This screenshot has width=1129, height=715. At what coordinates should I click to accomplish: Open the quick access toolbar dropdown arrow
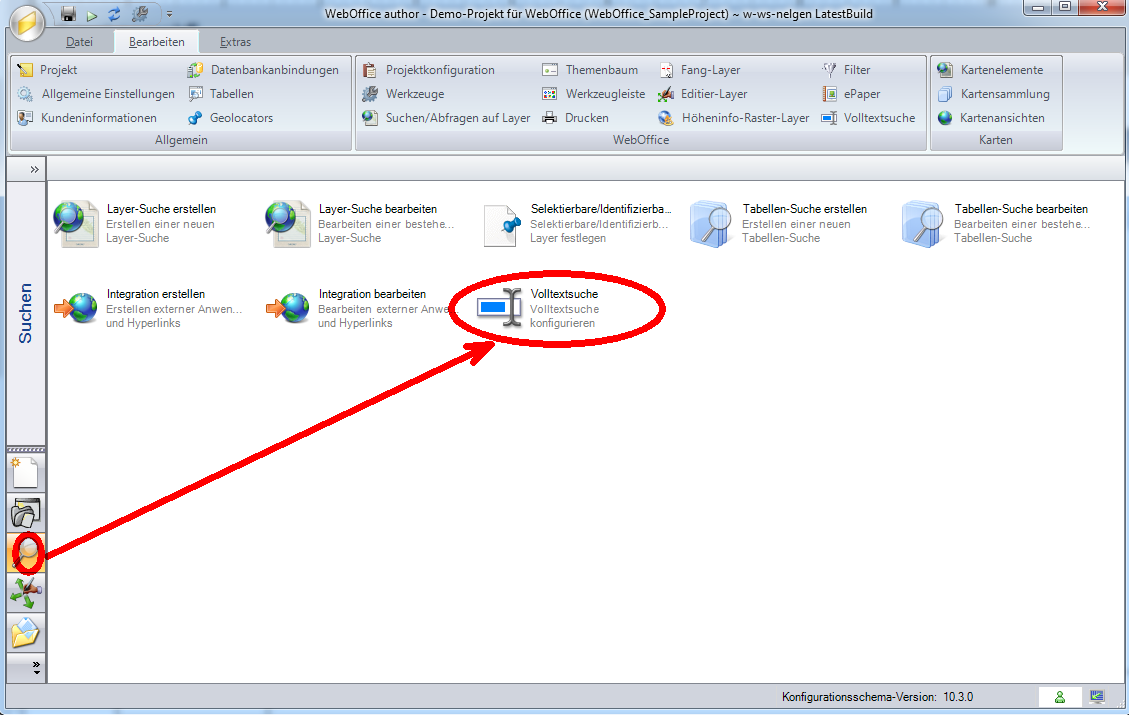click(x=169, y=15)
